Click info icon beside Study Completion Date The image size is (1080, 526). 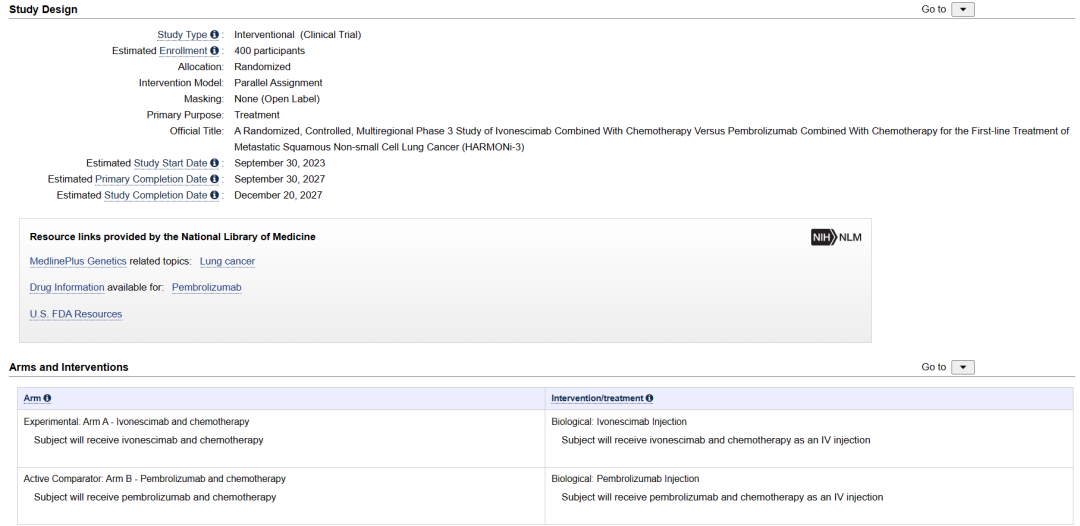tap(214, 195)
